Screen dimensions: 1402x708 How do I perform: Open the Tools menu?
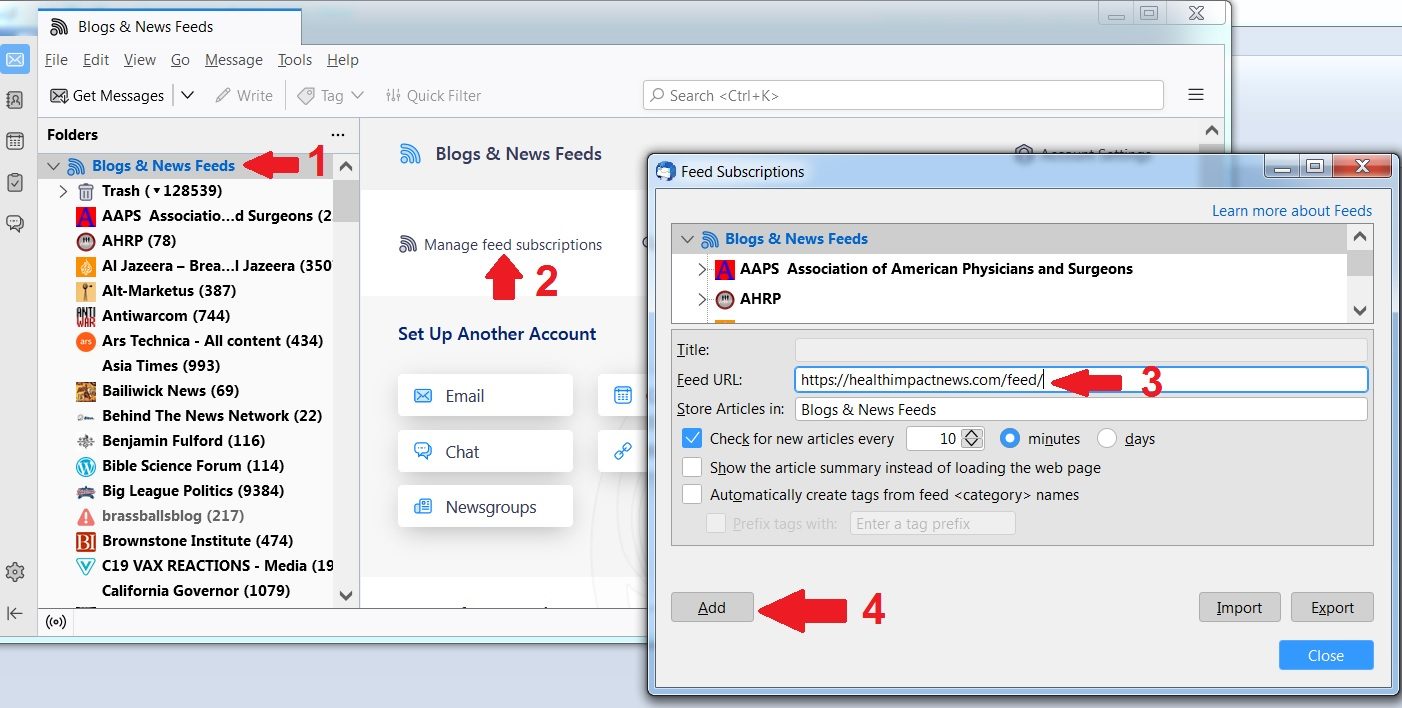[x=295, y=60]
